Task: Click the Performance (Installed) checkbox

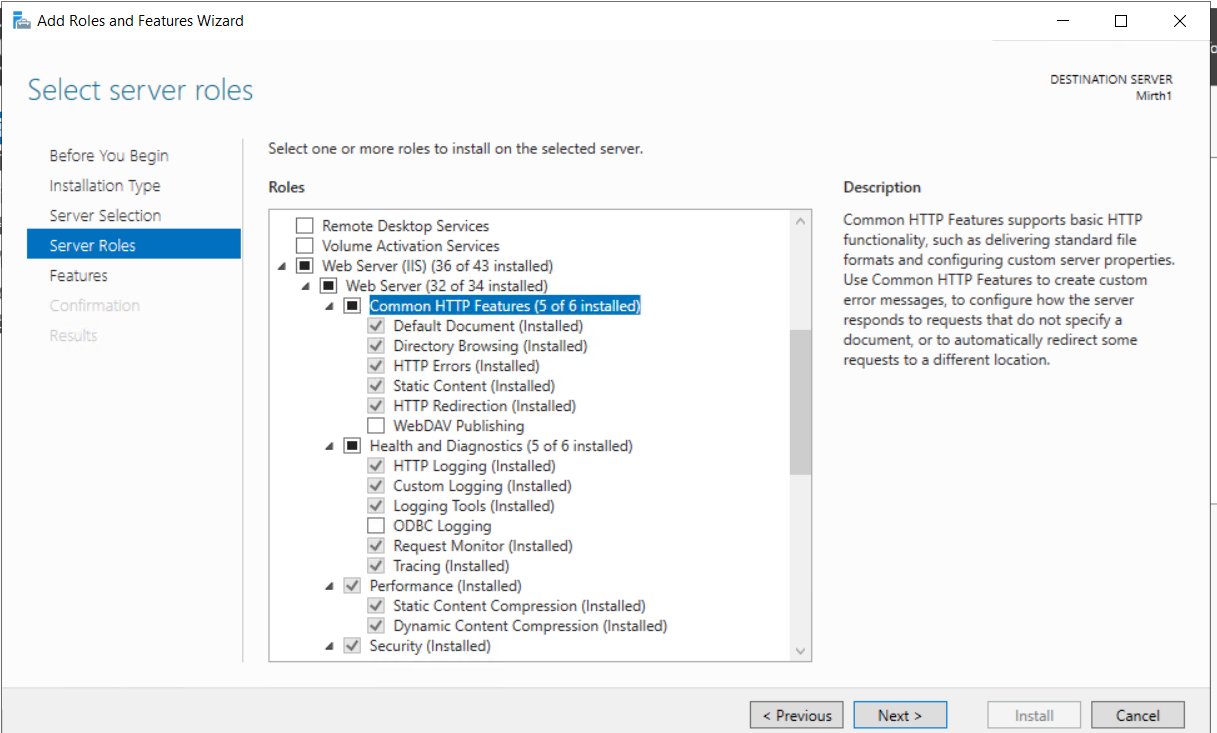Action: coord(352,586)
